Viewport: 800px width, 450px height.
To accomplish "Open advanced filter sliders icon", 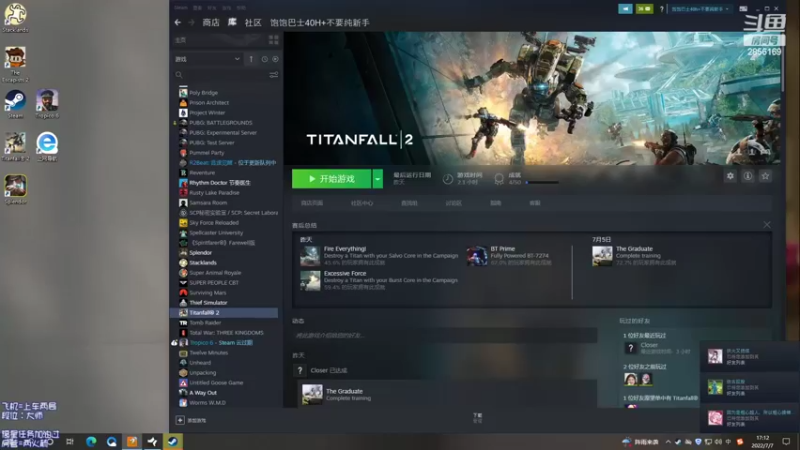I will click(x=274, y=75).
